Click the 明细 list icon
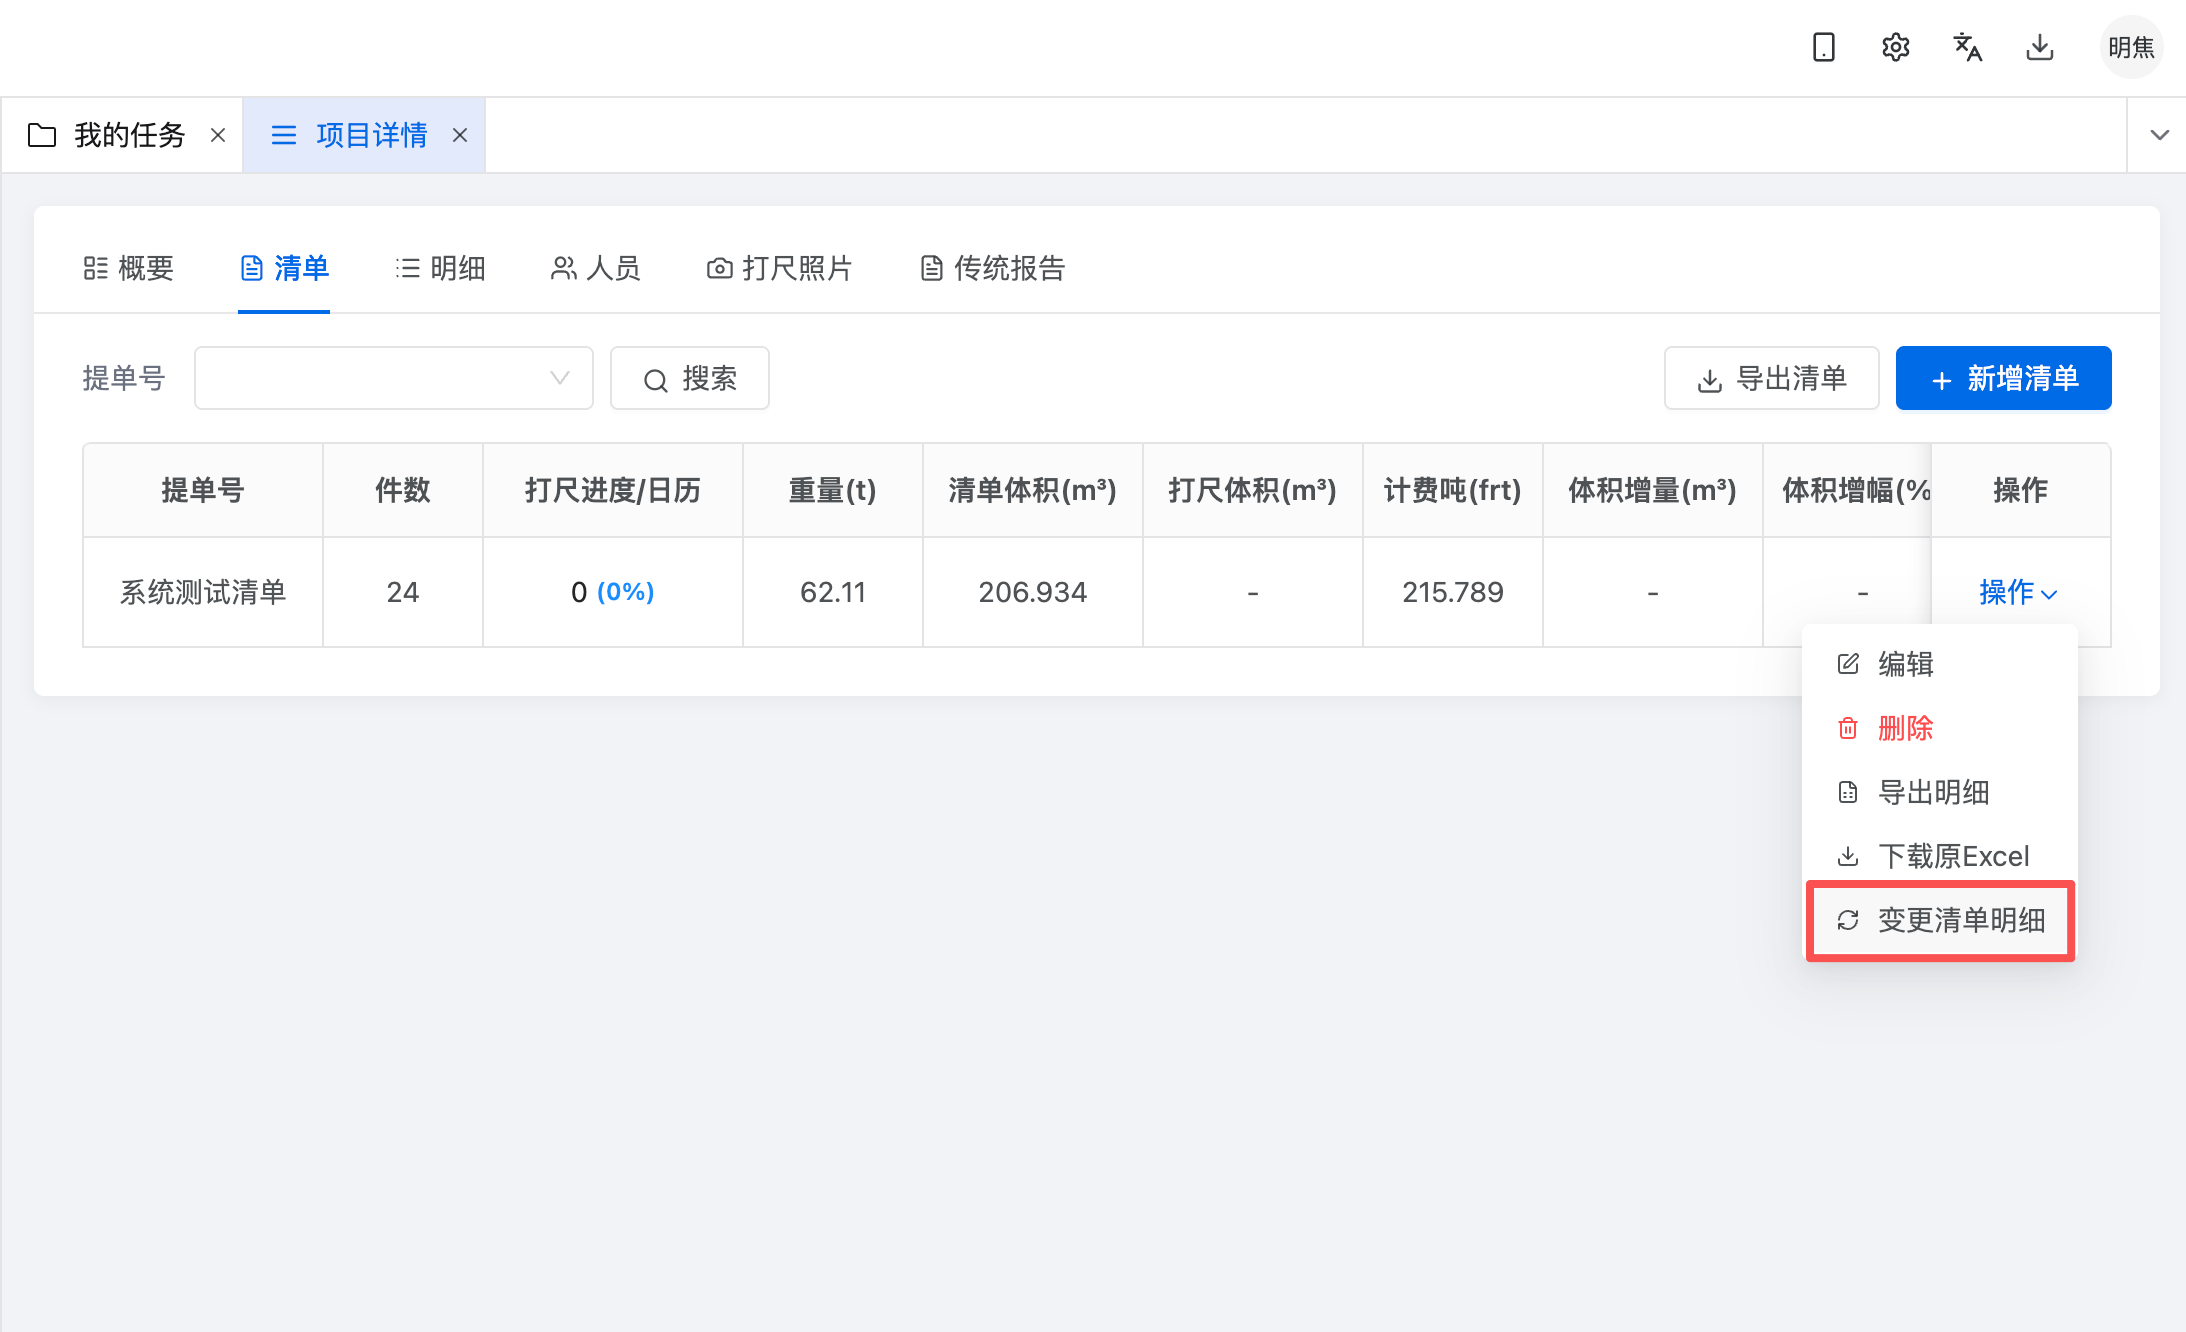The height and width of the screenshot is (1332, 2186). (407, 267)
